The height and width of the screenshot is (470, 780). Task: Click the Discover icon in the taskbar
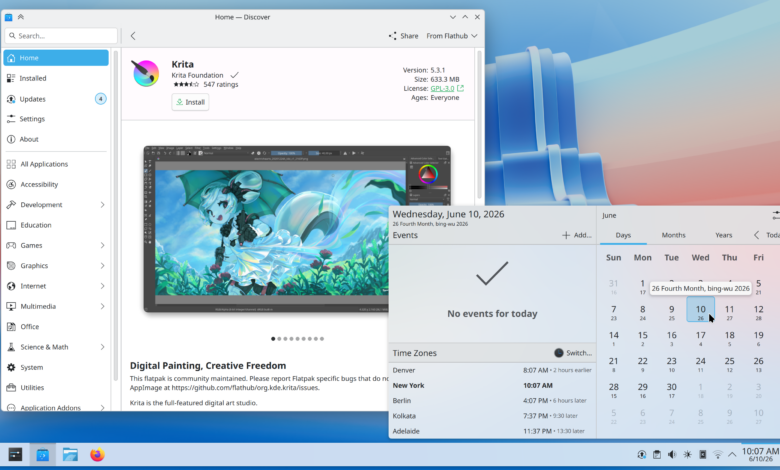tap(43, 455)
